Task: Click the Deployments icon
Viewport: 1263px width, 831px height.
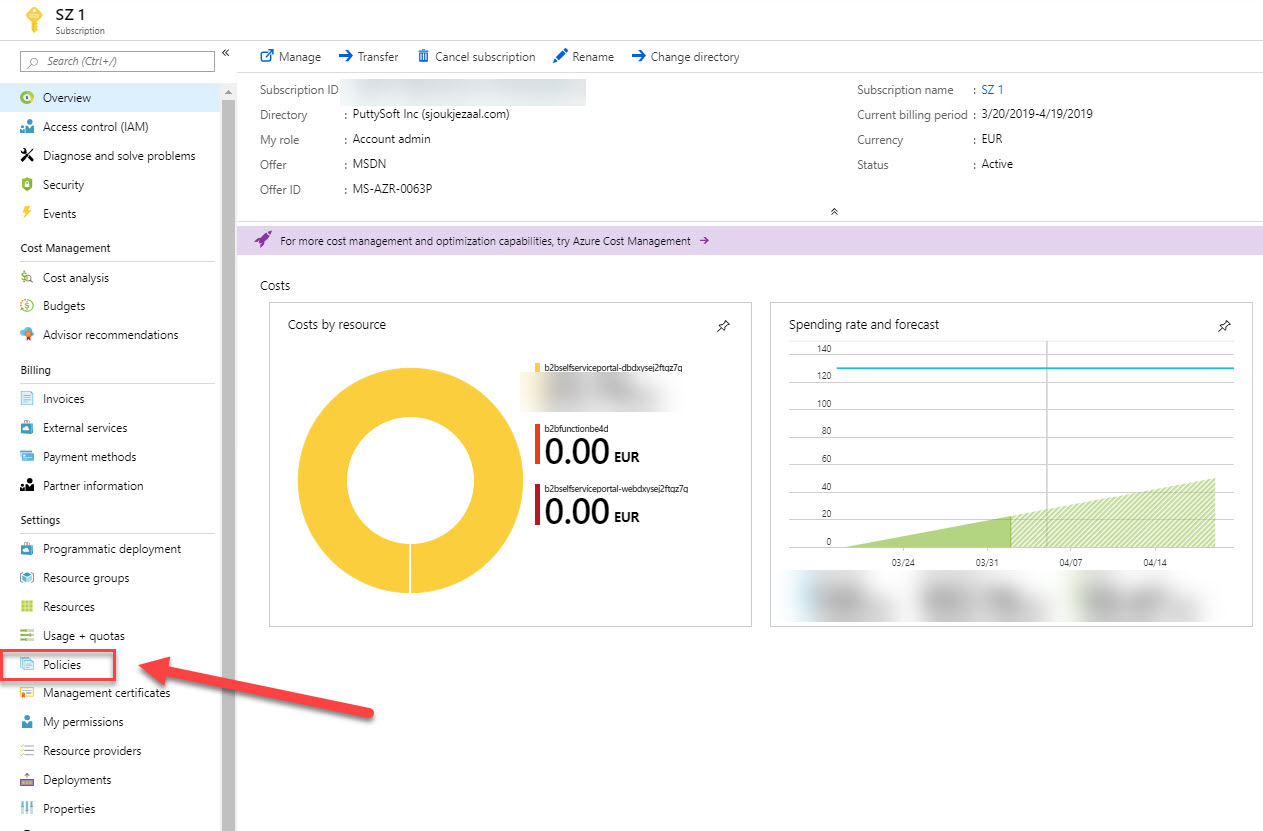Action: click(x=27, y=780)
